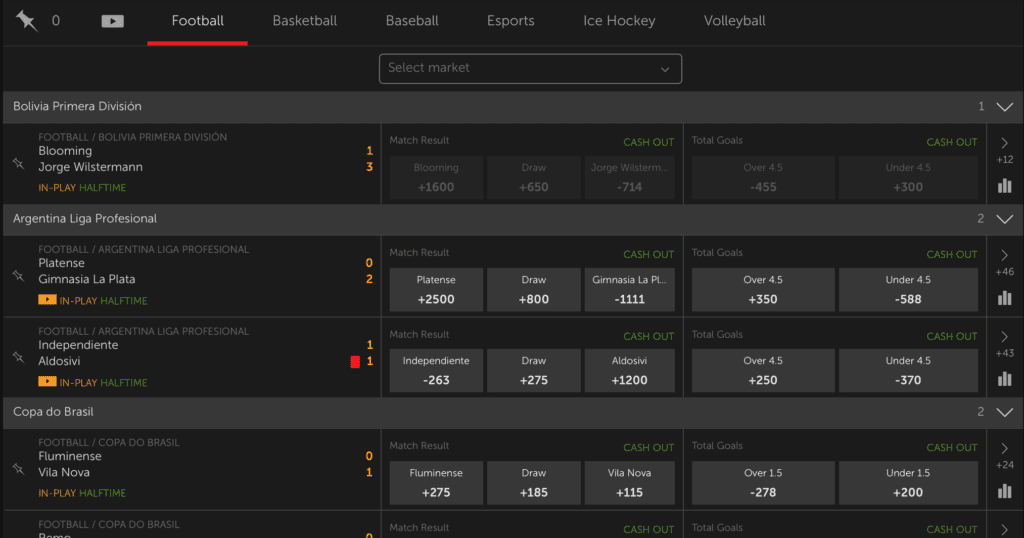Open the Blooming team name
1024x538 pixels.
point(65,151)
